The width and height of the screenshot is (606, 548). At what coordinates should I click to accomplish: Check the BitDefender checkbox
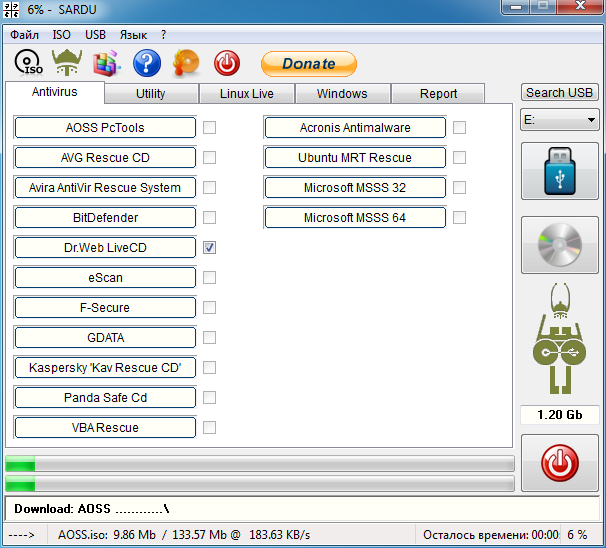click(x=209, y=218)
